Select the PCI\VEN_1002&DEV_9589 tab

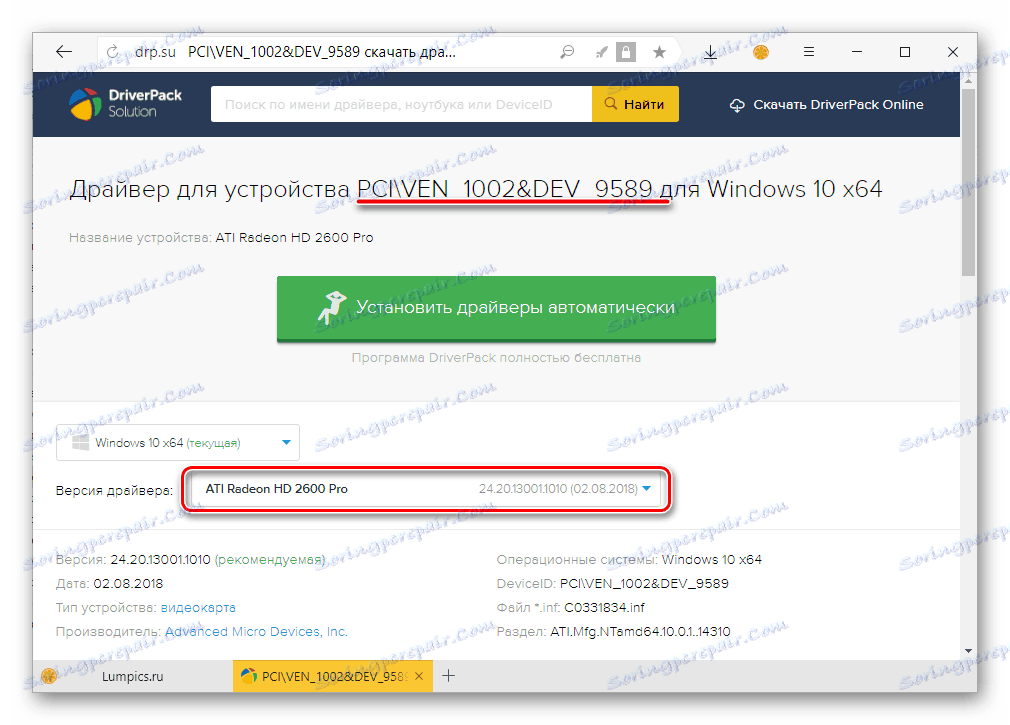point(330,676)
